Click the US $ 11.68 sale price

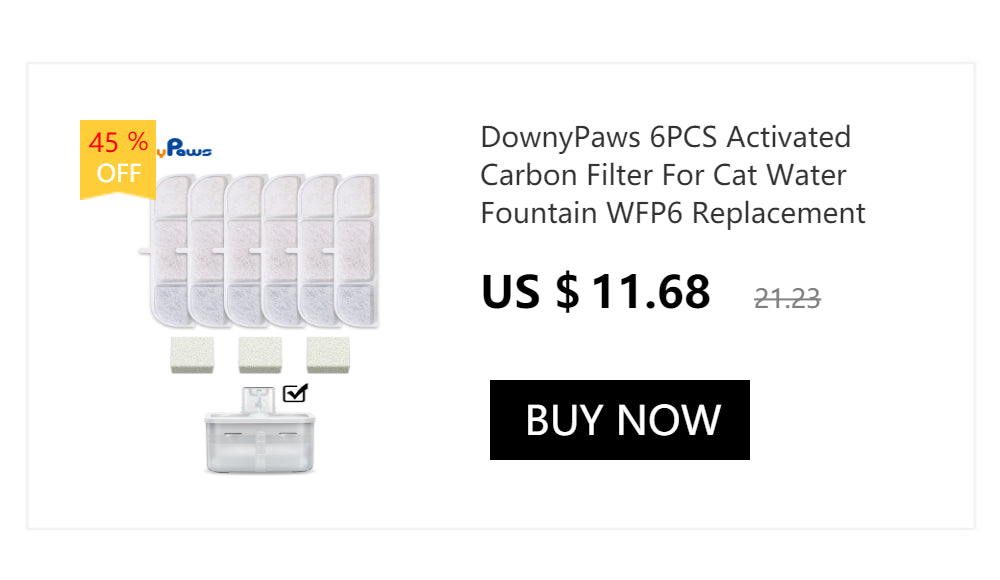click(x=595, y=292)
